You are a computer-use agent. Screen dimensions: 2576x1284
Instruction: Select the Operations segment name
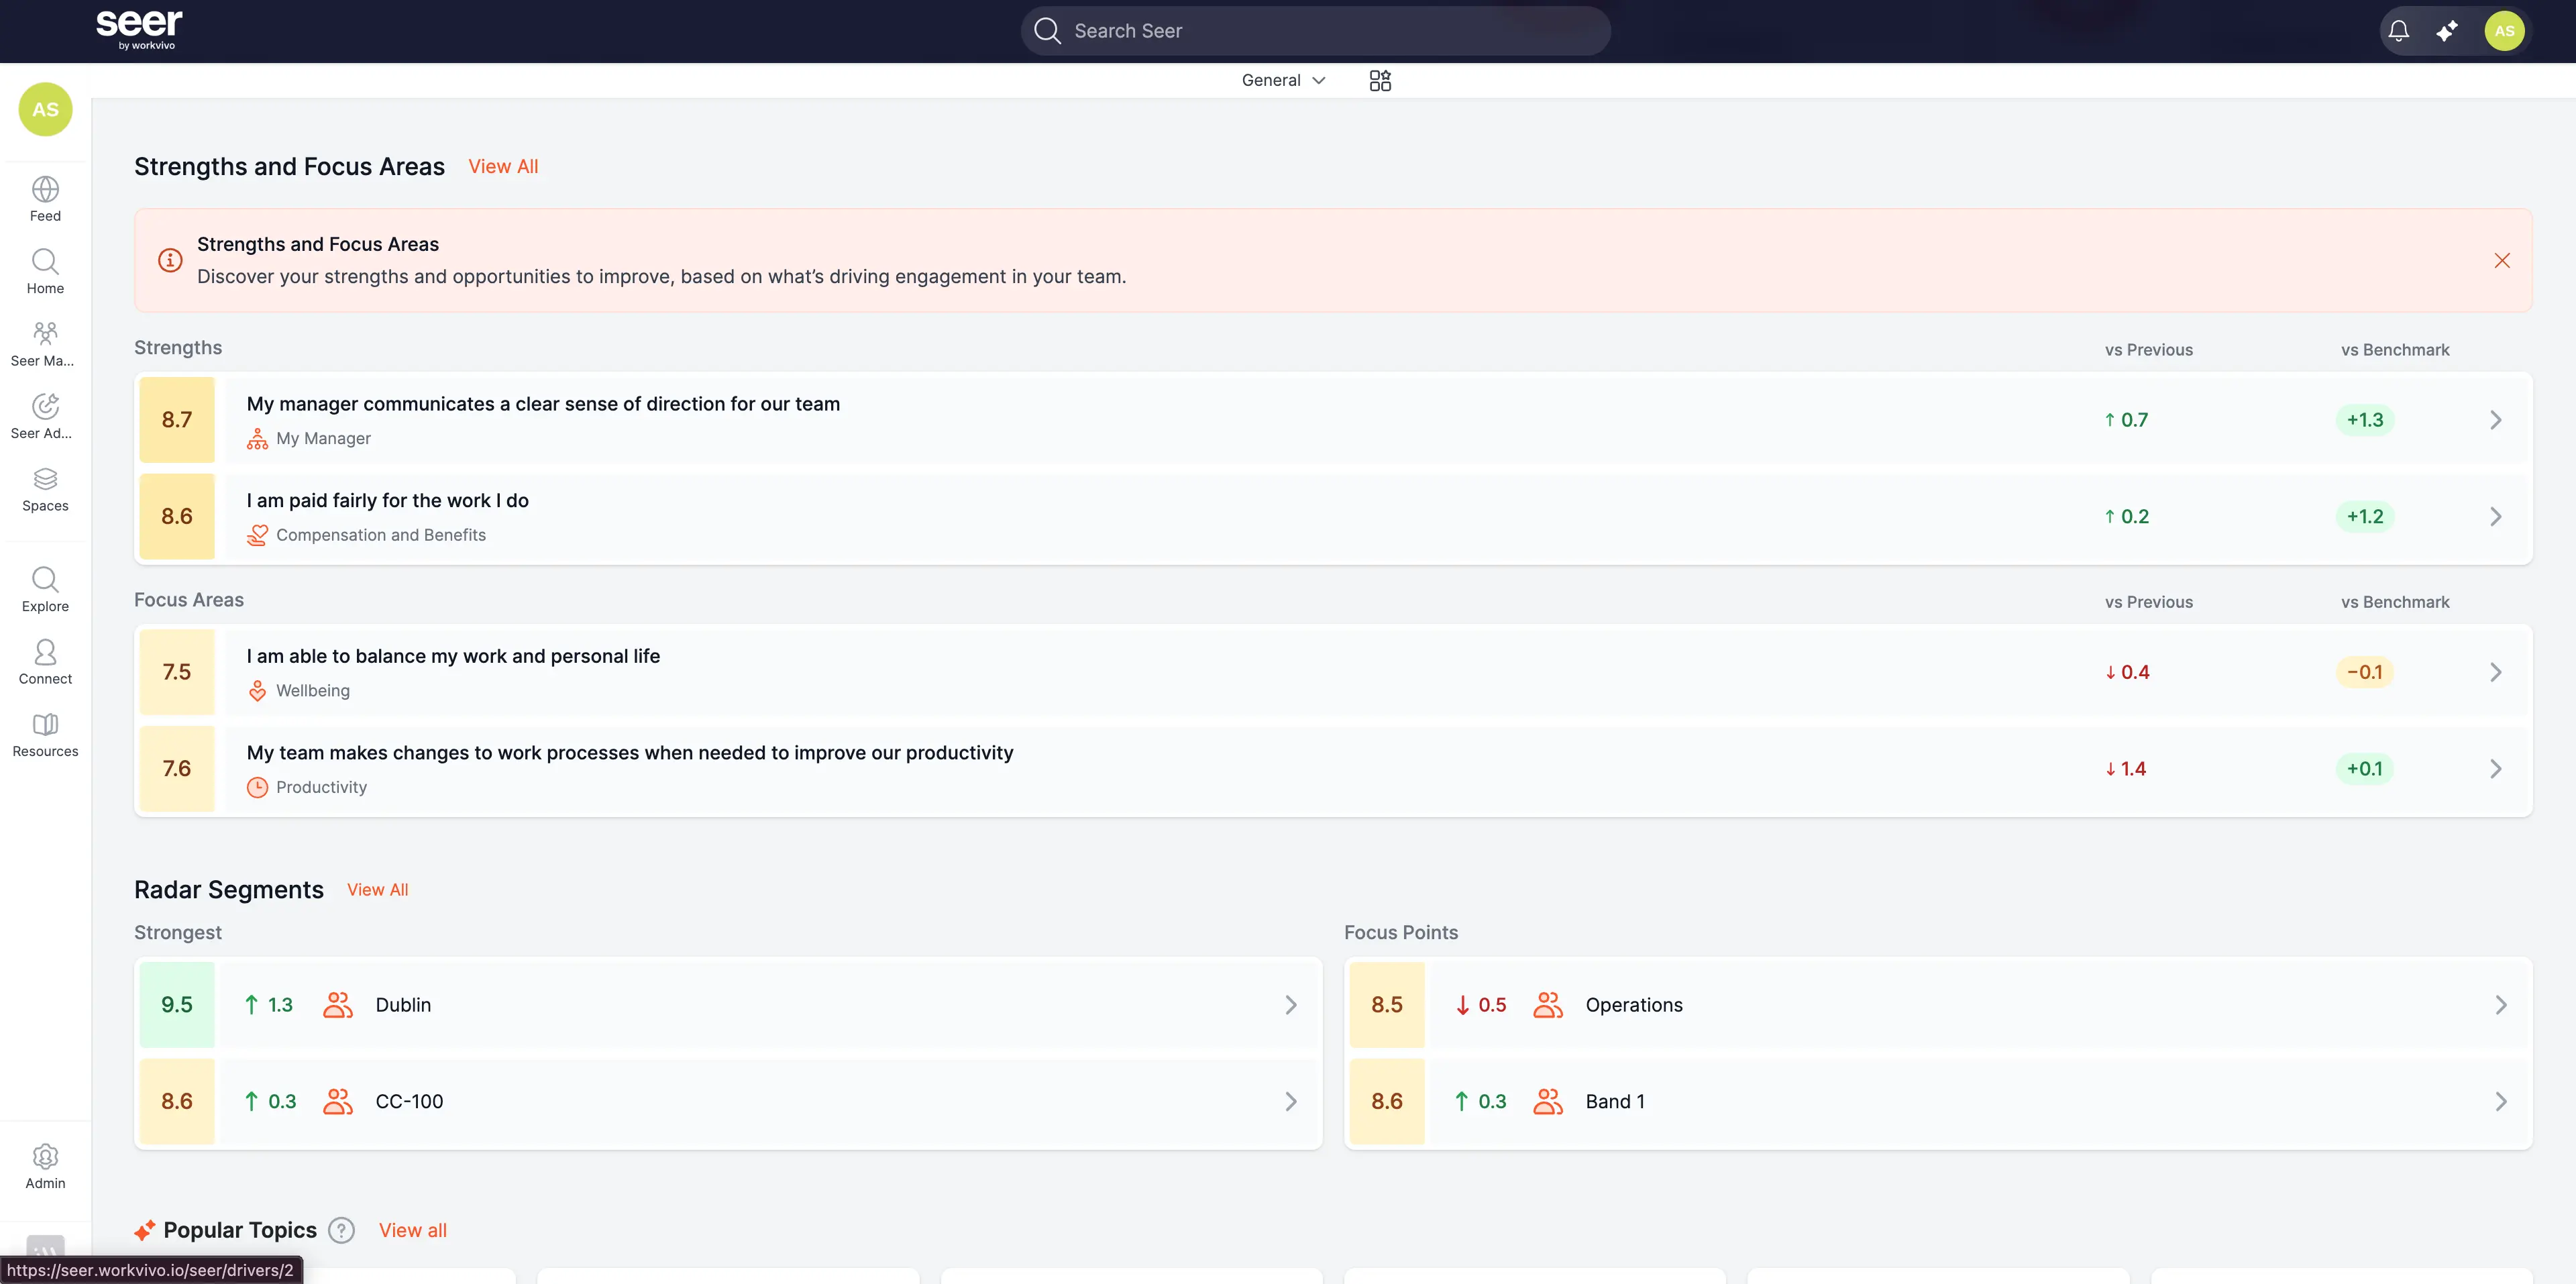[1633, 1005]
